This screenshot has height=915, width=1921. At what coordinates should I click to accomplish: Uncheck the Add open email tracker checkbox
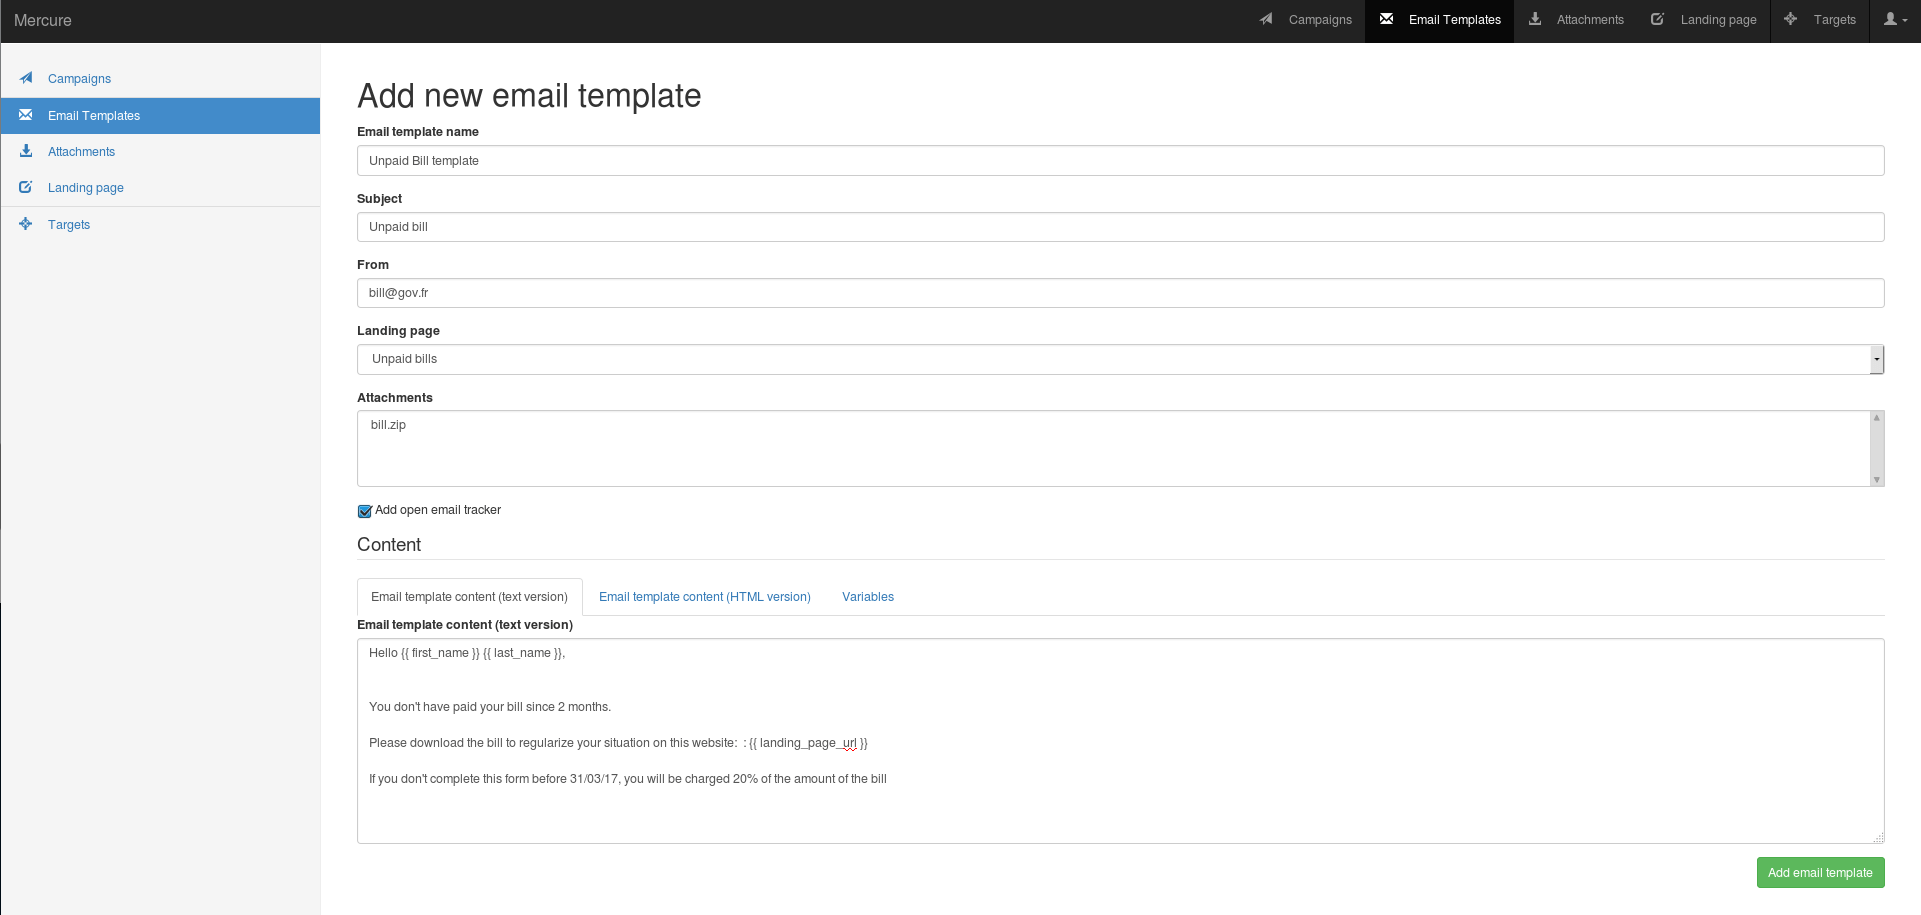pyautogui.click(x=365, y=511)
